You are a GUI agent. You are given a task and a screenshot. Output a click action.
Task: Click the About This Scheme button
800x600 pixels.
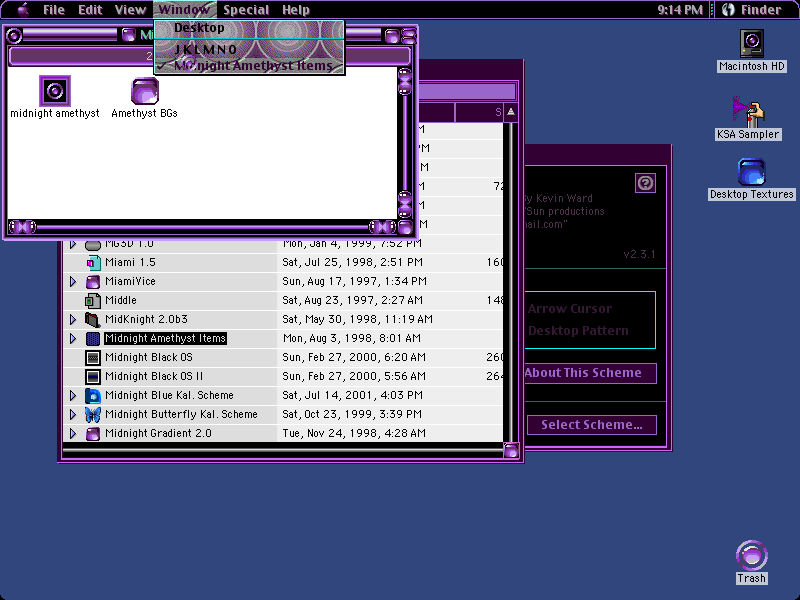click(x=590, y=373)
